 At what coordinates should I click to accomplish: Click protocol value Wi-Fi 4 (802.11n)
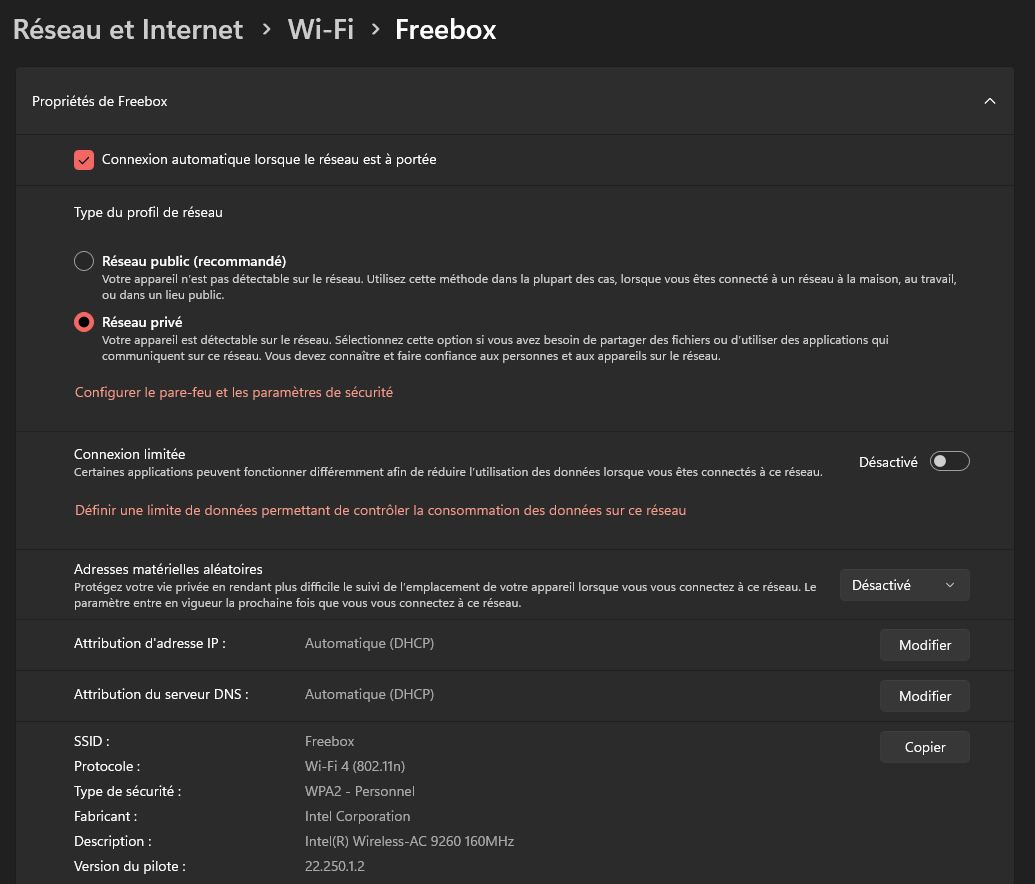(x=354, y=766)
